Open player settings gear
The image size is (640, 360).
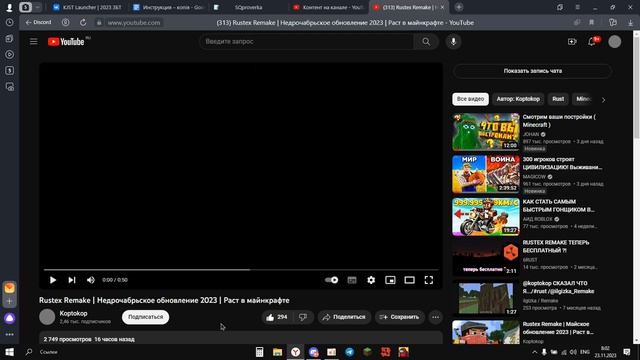click(x=371, y=280)
